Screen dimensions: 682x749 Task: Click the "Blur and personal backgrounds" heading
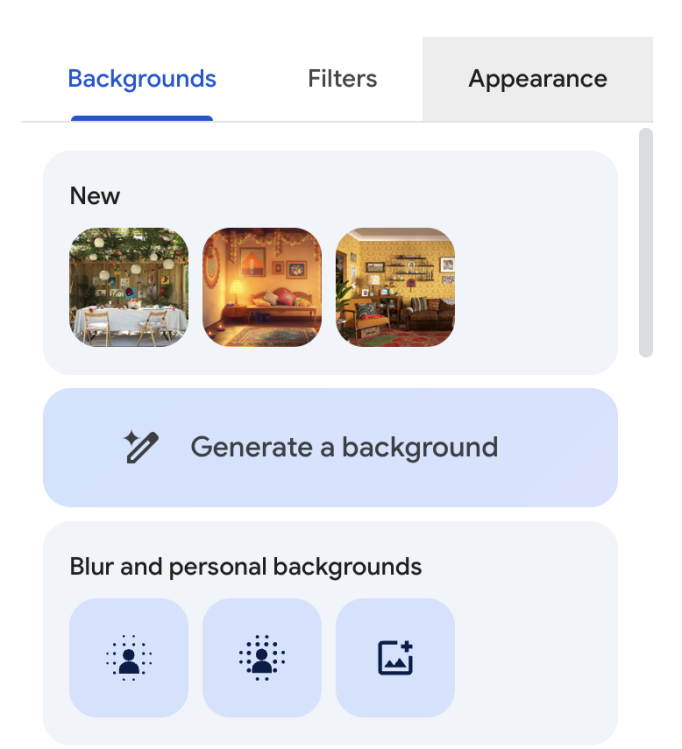245,567
